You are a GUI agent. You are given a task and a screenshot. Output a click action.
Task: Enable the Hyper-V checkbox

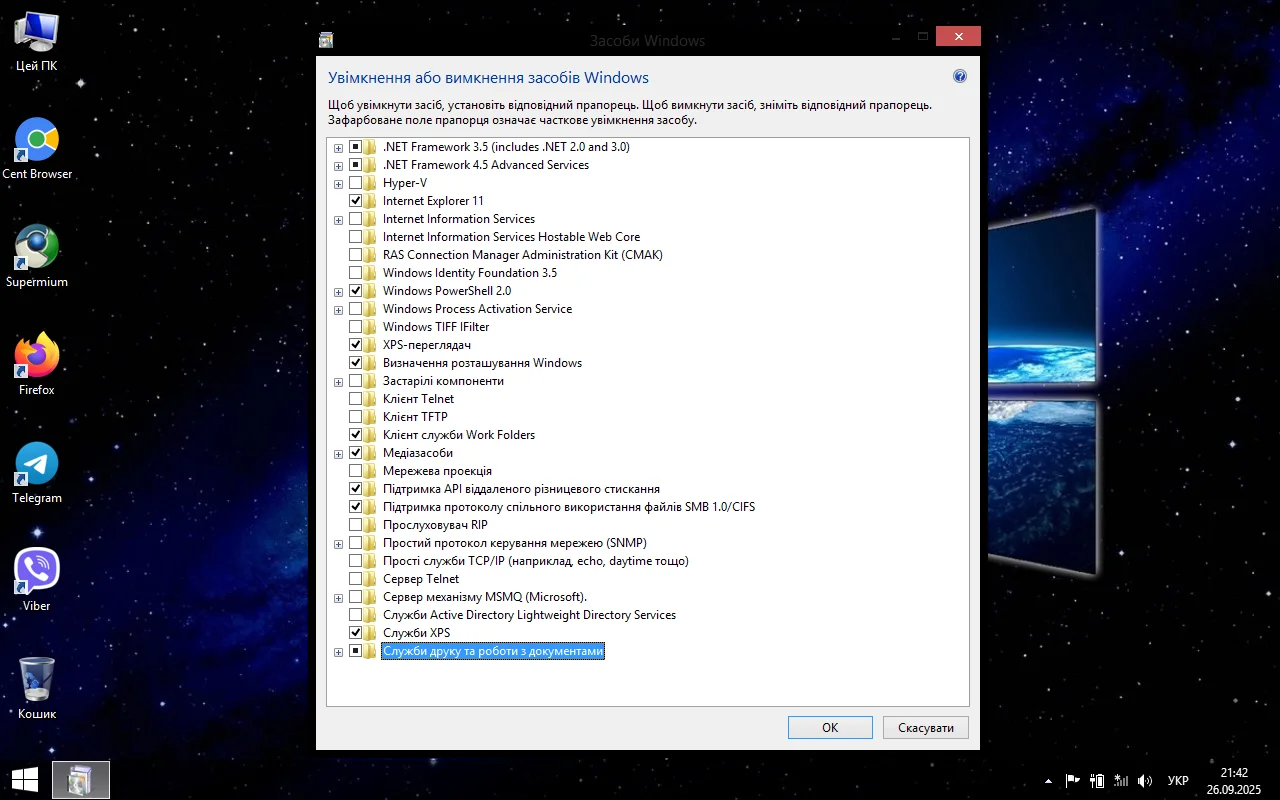coord(355,183)
